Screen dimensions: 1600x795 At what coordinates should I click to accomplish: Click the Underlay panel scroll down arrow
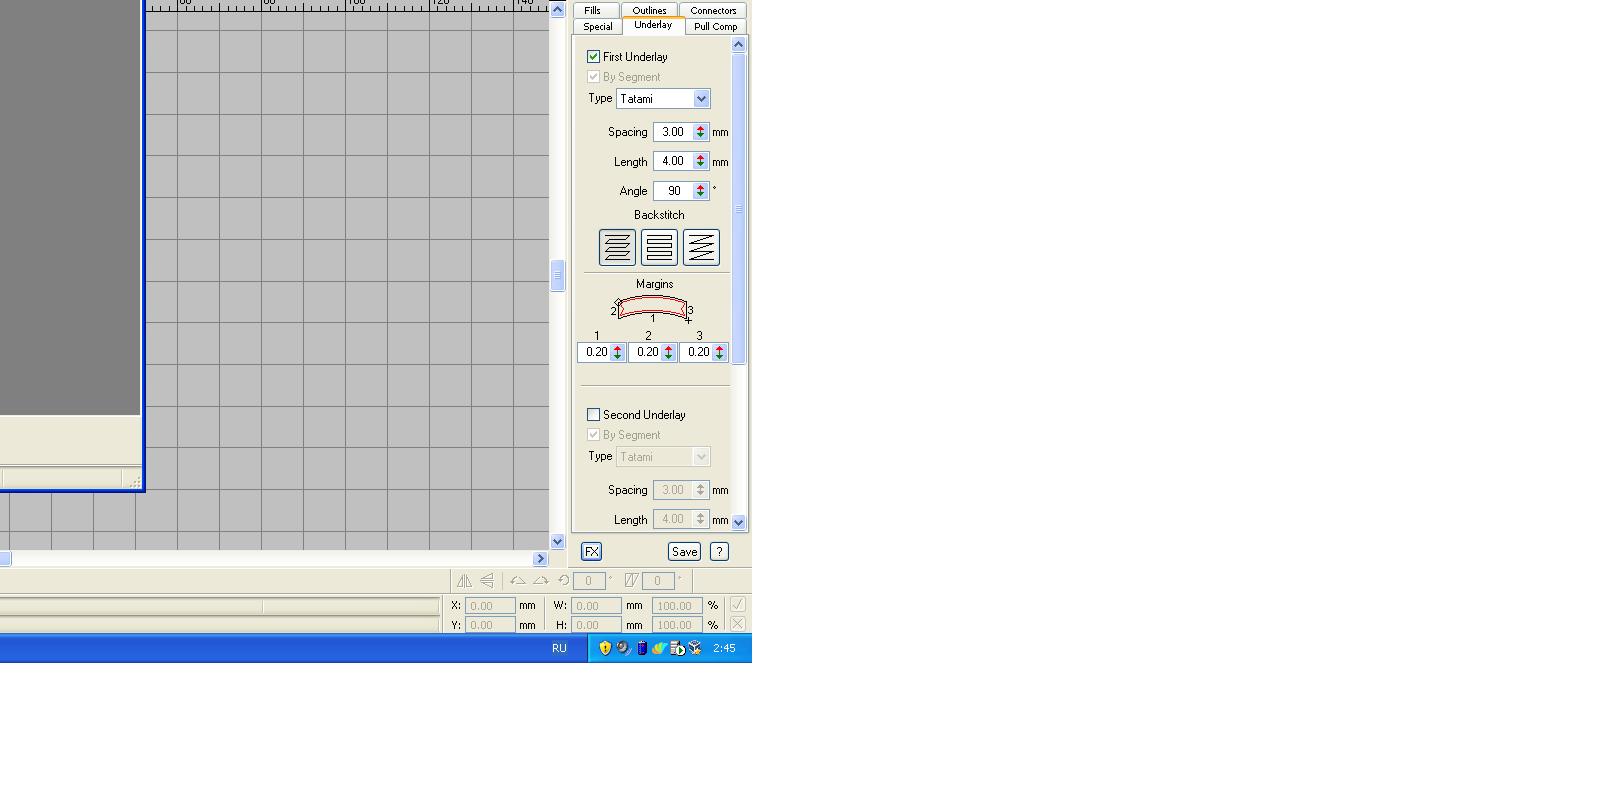(739, 522)
